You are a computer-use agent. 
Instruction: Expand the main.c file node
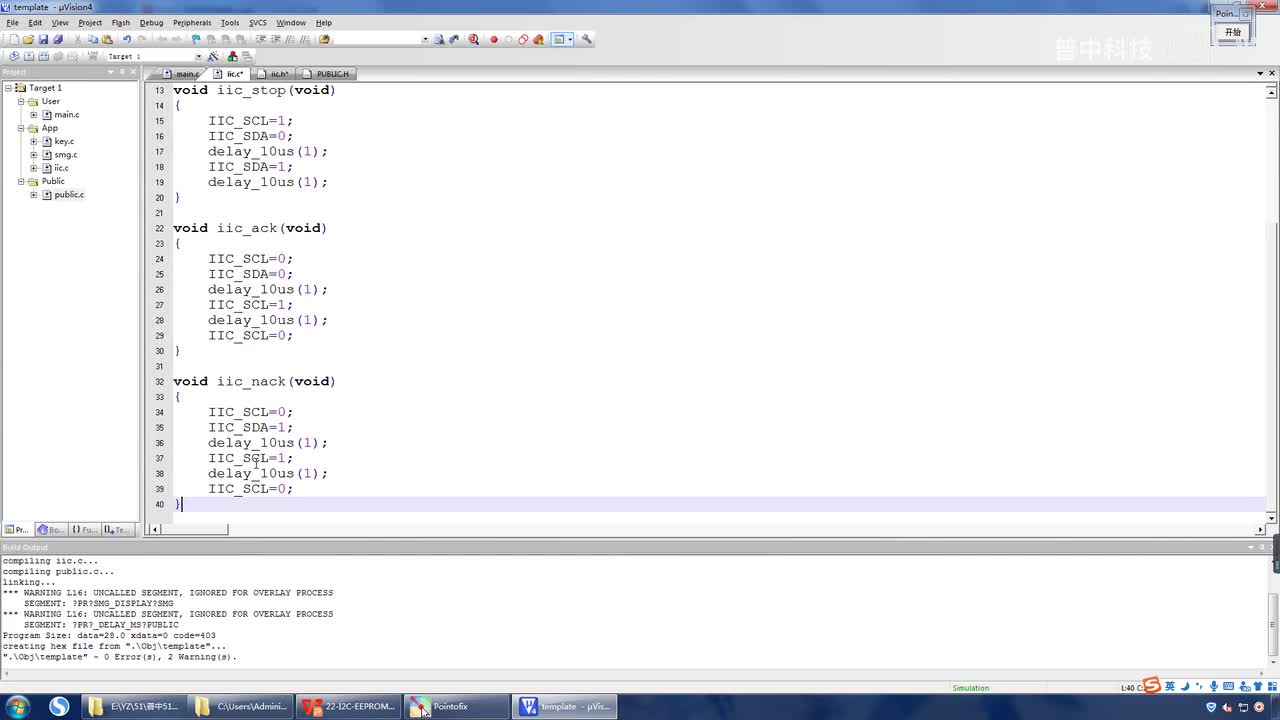33,115
